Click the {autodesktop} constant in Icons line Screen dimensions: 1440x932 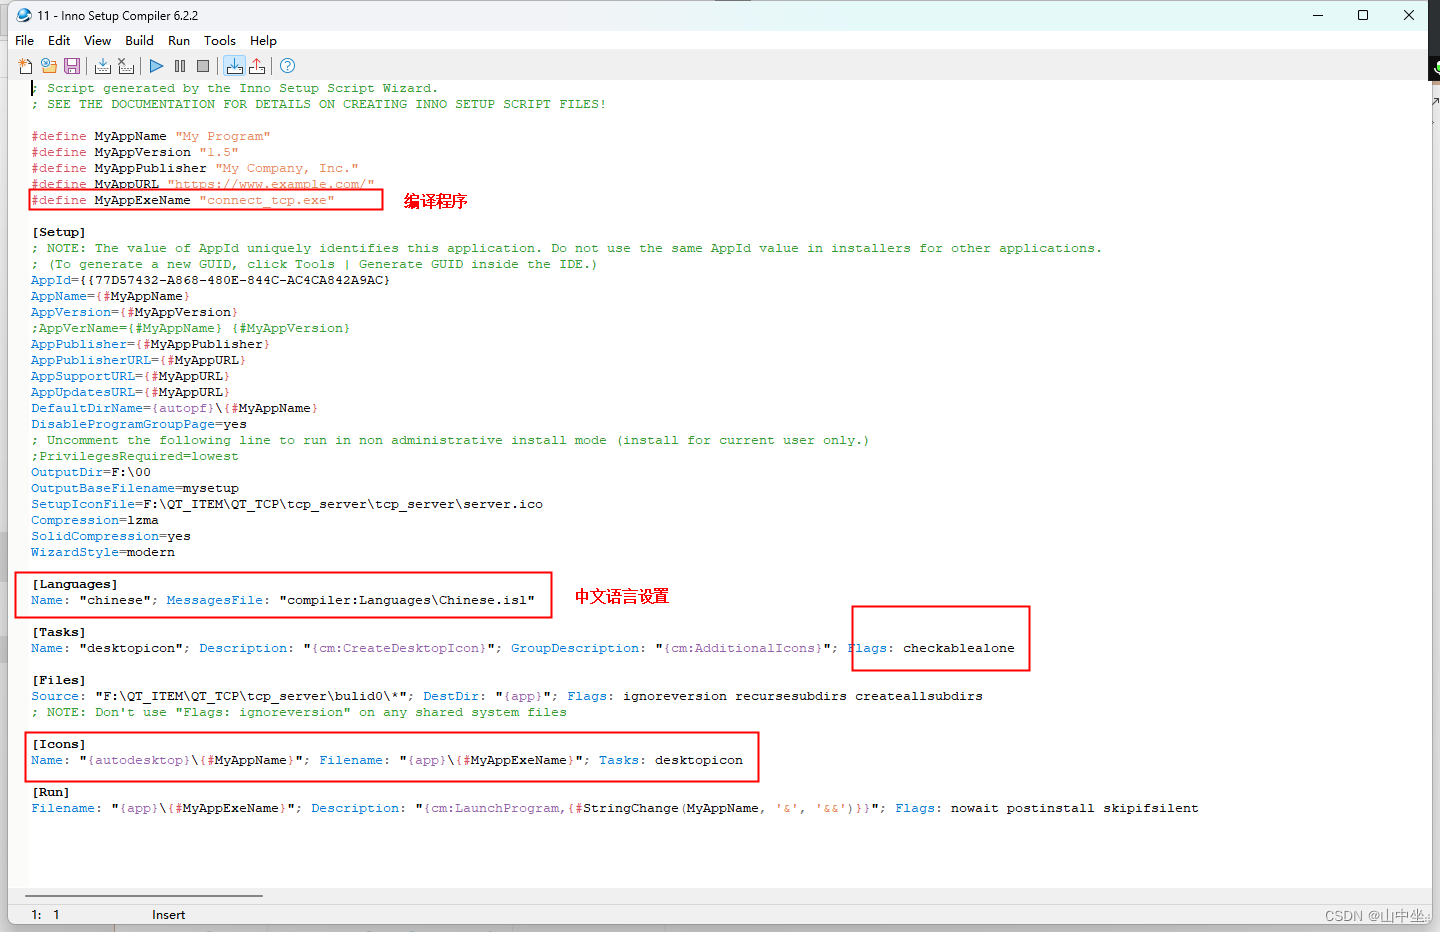pos(139,760)
